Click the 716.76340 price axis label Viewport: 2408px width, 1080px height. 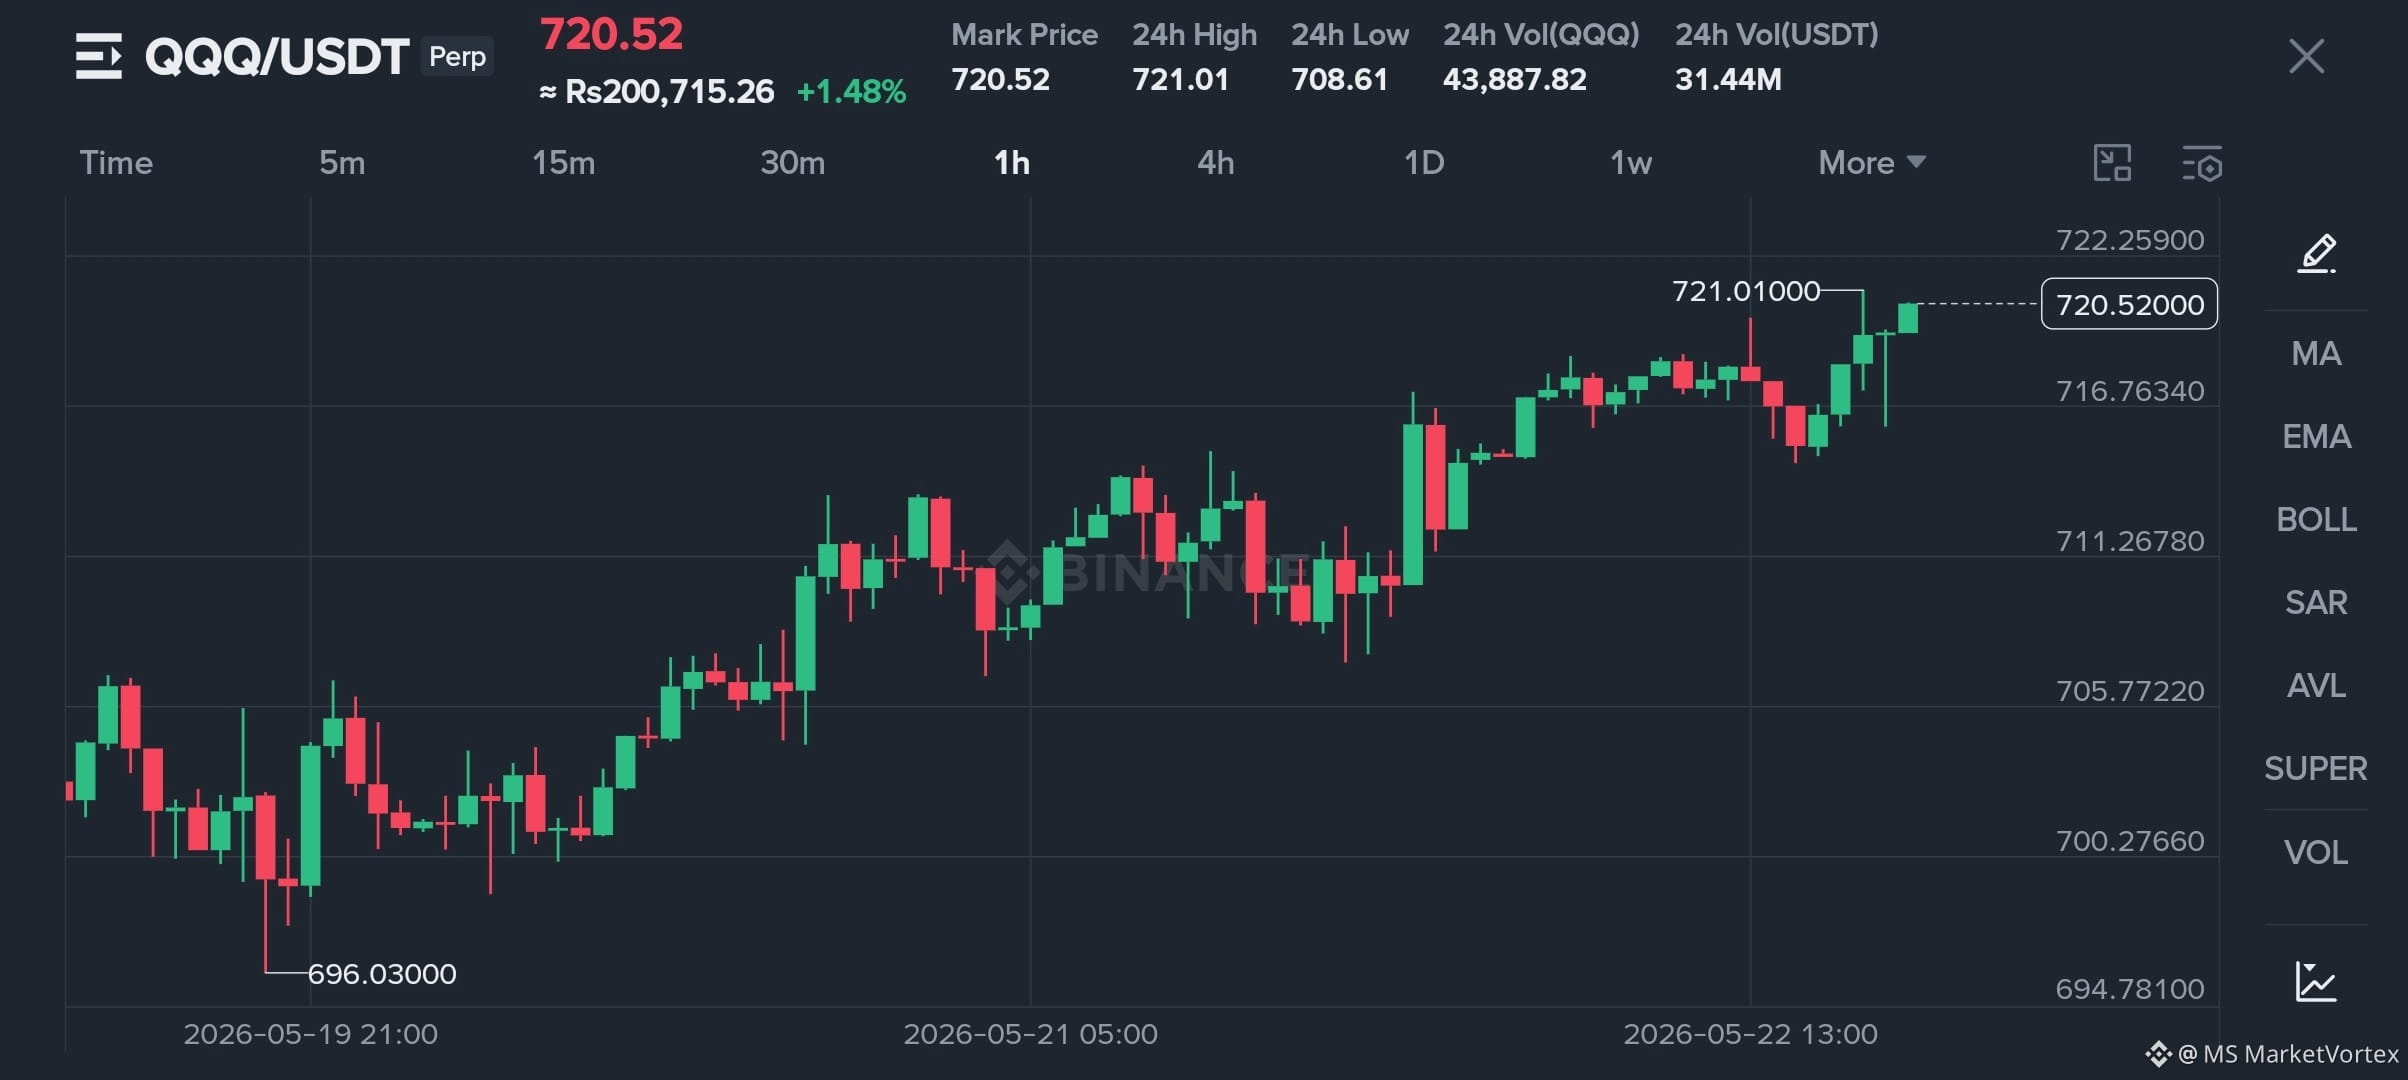click(x=2129, y=391)
